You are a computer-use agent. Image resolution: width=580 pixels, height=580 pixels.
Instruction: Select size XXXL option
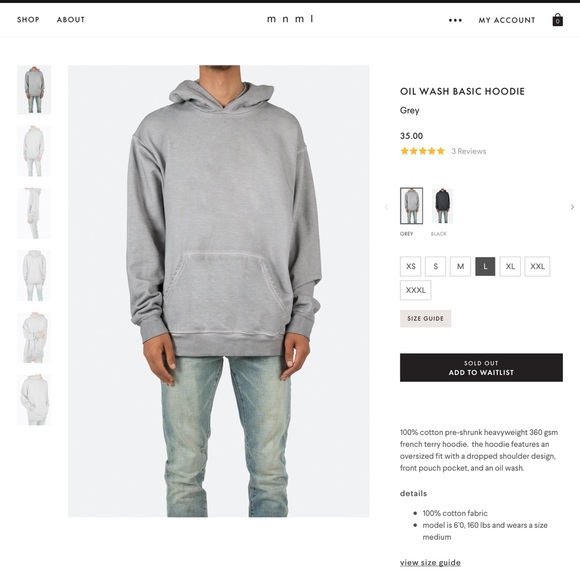pyautogui.click(x=415, y=290)
